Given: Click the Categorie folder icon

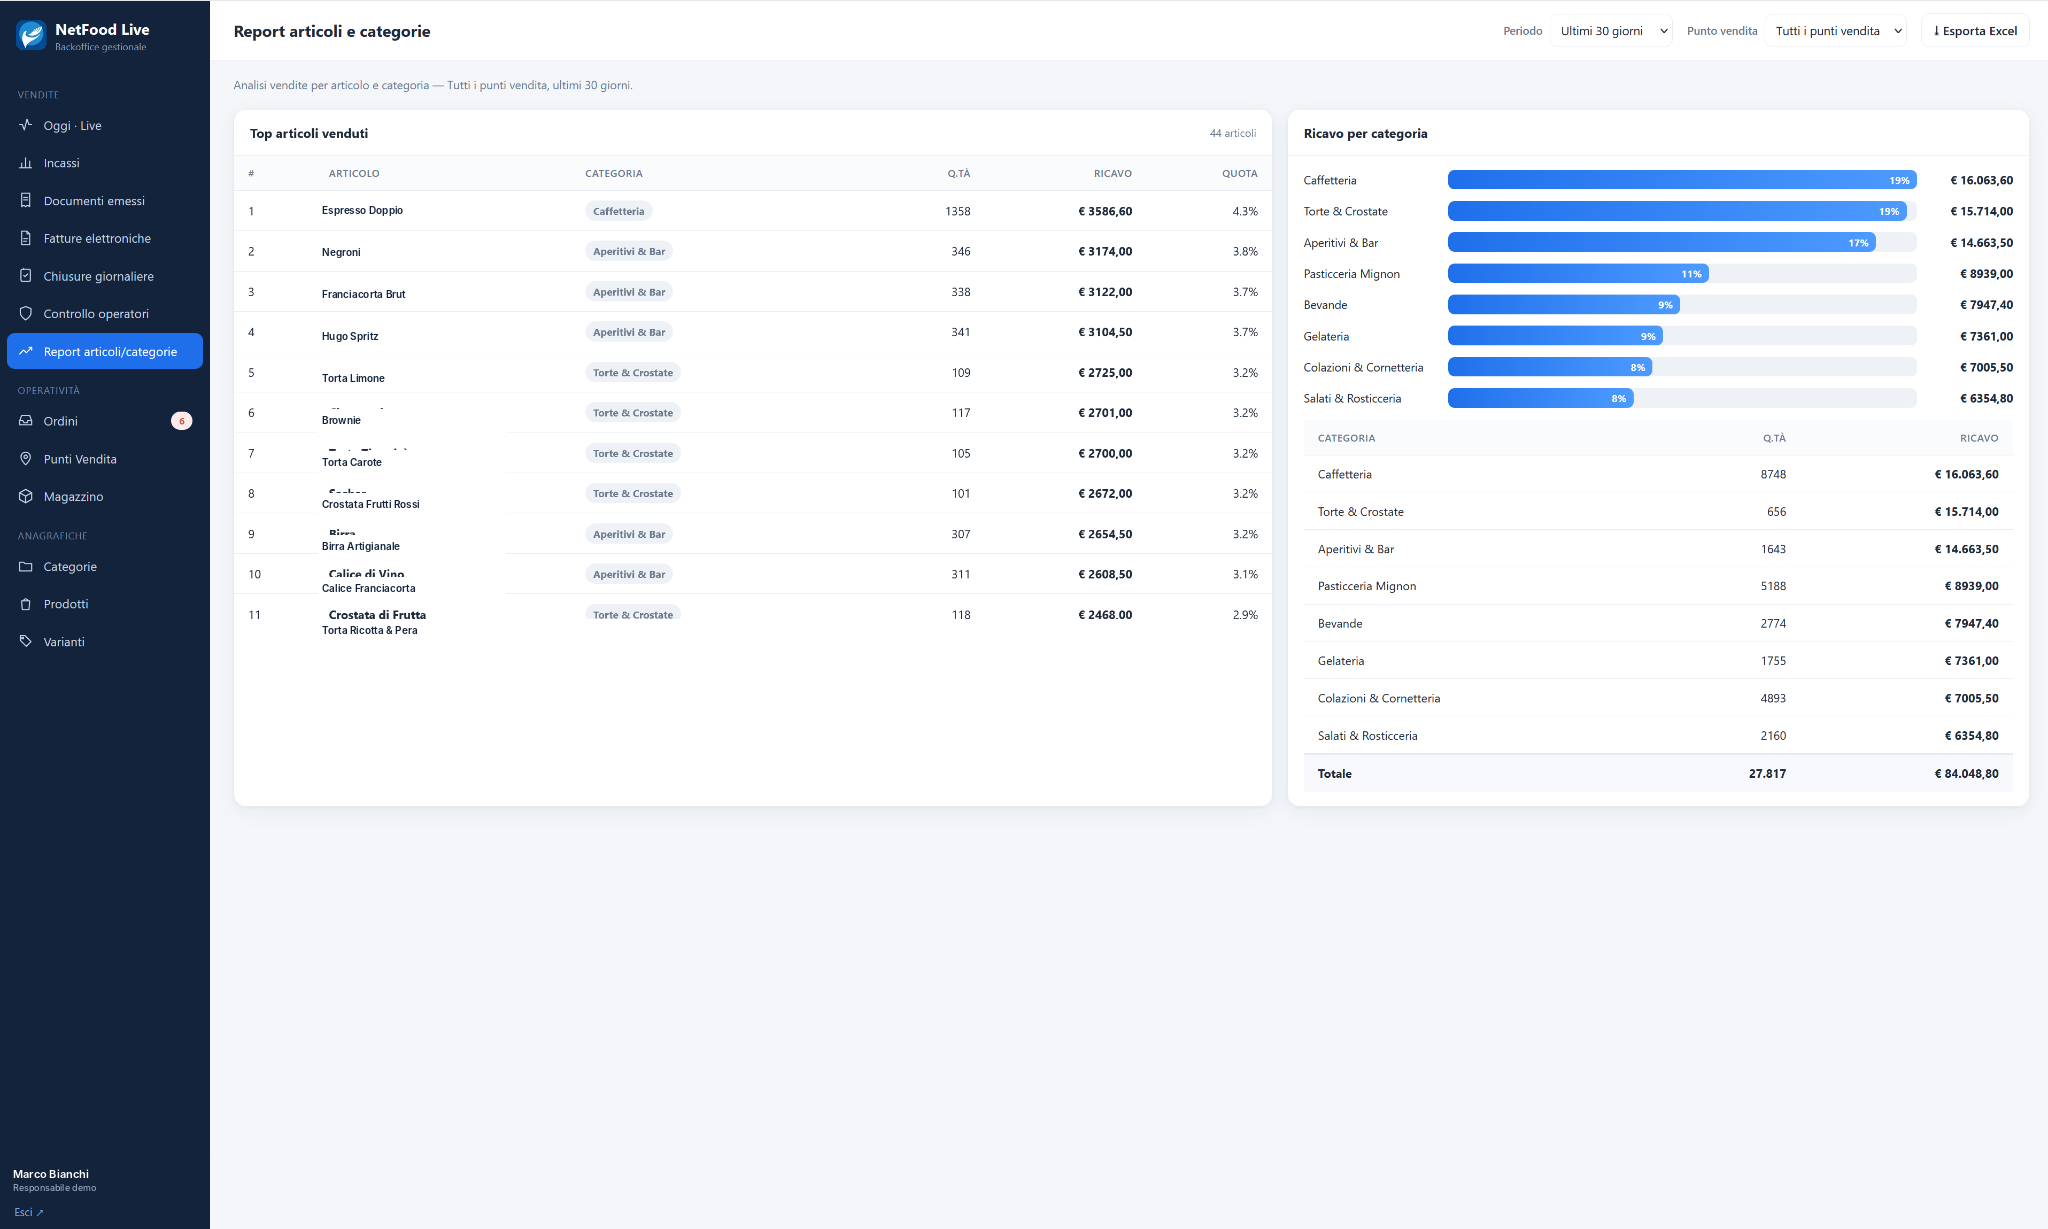Looking at the screenshot, I should [x=26, y=566].
